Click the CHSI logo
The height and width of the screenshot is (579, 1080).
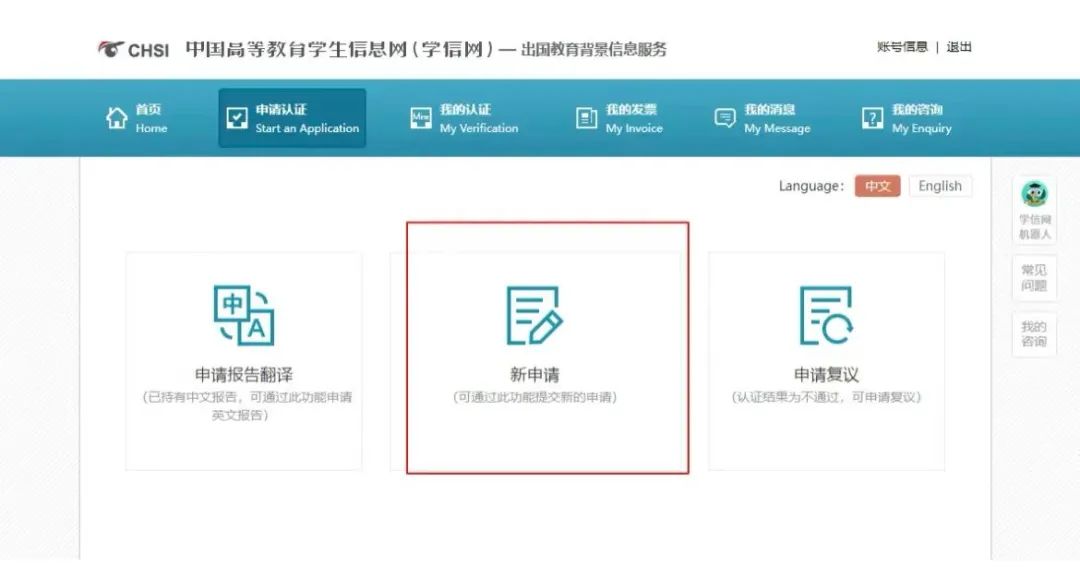click(133, 50)
